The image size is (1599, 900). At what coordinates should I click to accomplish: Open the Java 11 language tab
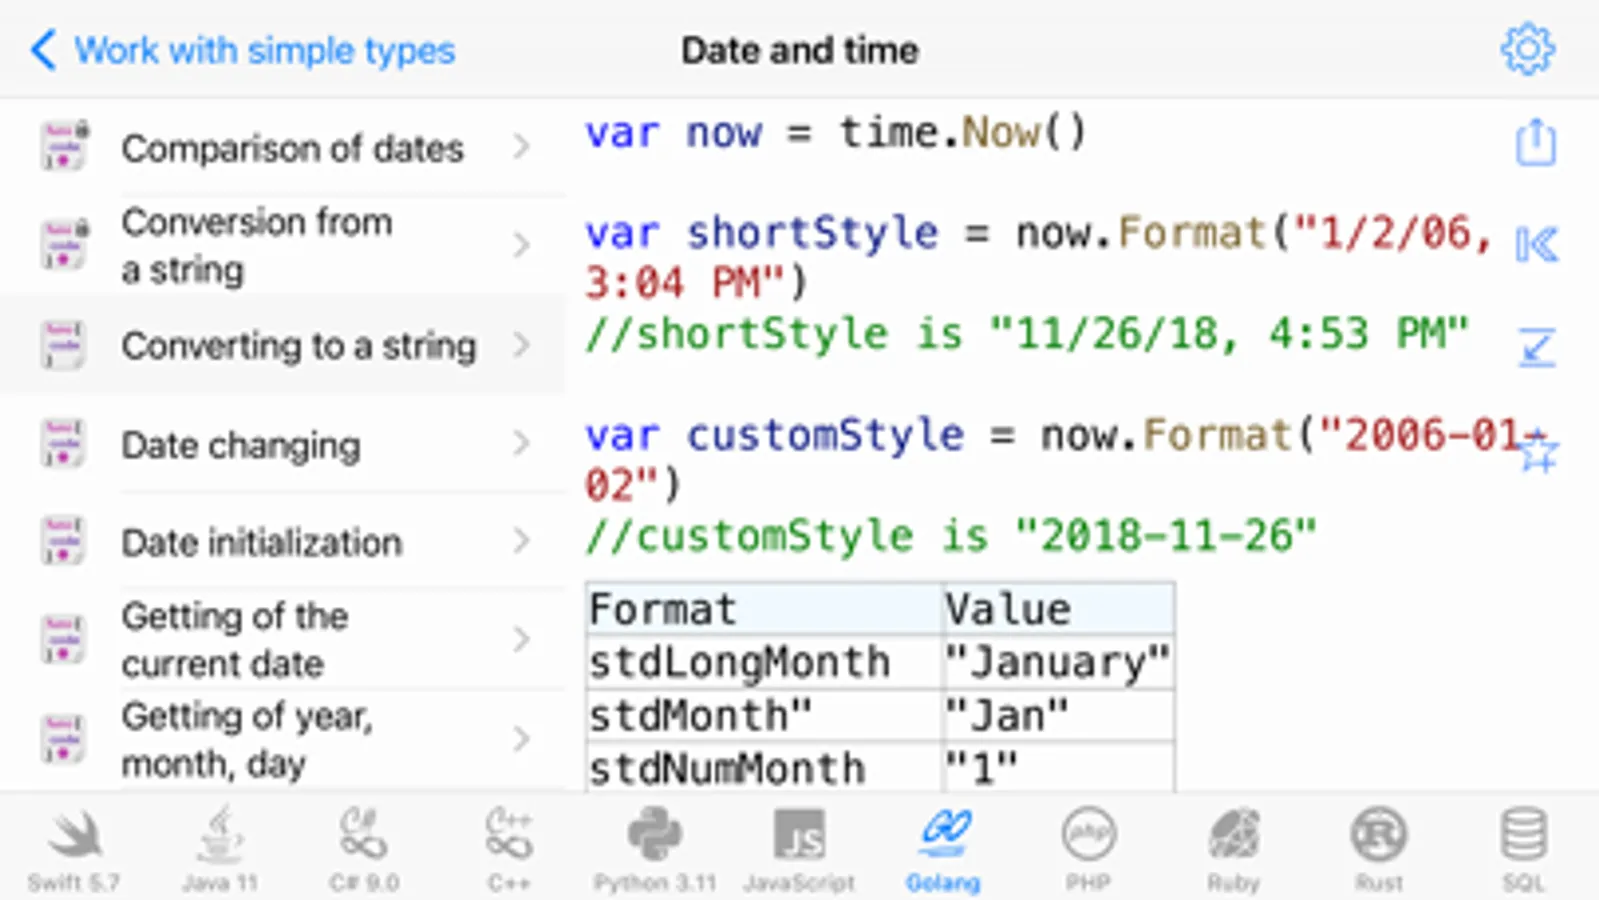pos(219,850)
